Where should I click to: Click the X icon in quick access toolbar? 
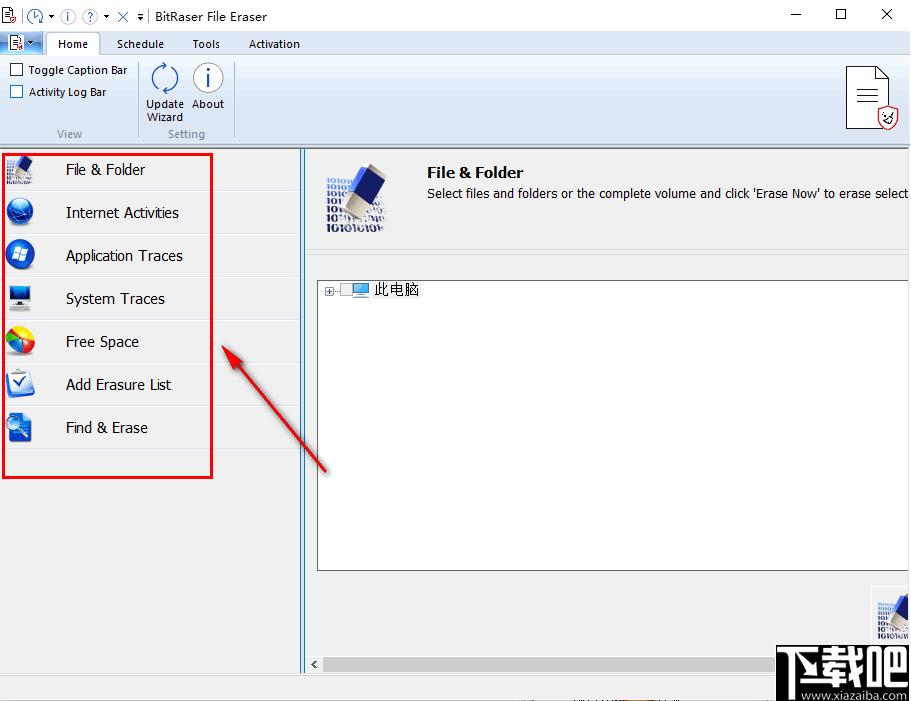pyautogui.click(x=123, y=17)
